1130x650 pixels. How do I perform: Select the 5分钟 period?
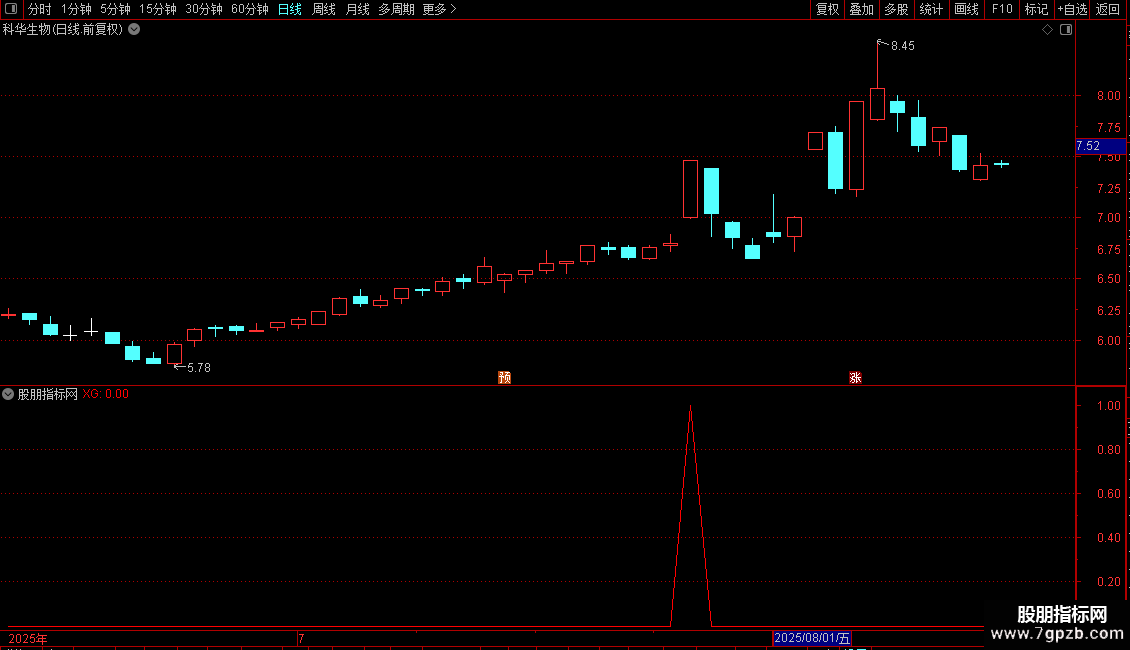115,9
